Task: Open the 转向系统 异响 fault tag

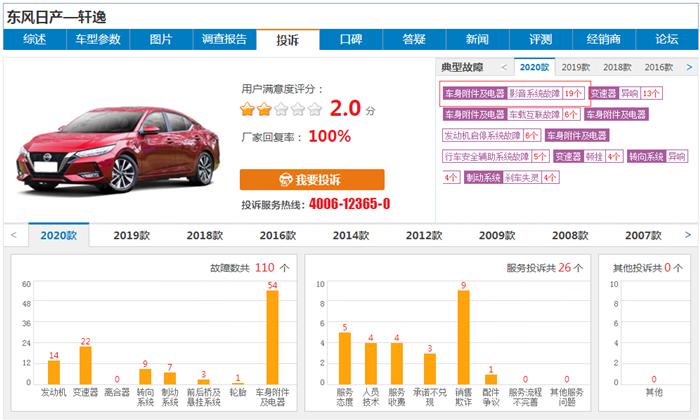Action: 657,156
